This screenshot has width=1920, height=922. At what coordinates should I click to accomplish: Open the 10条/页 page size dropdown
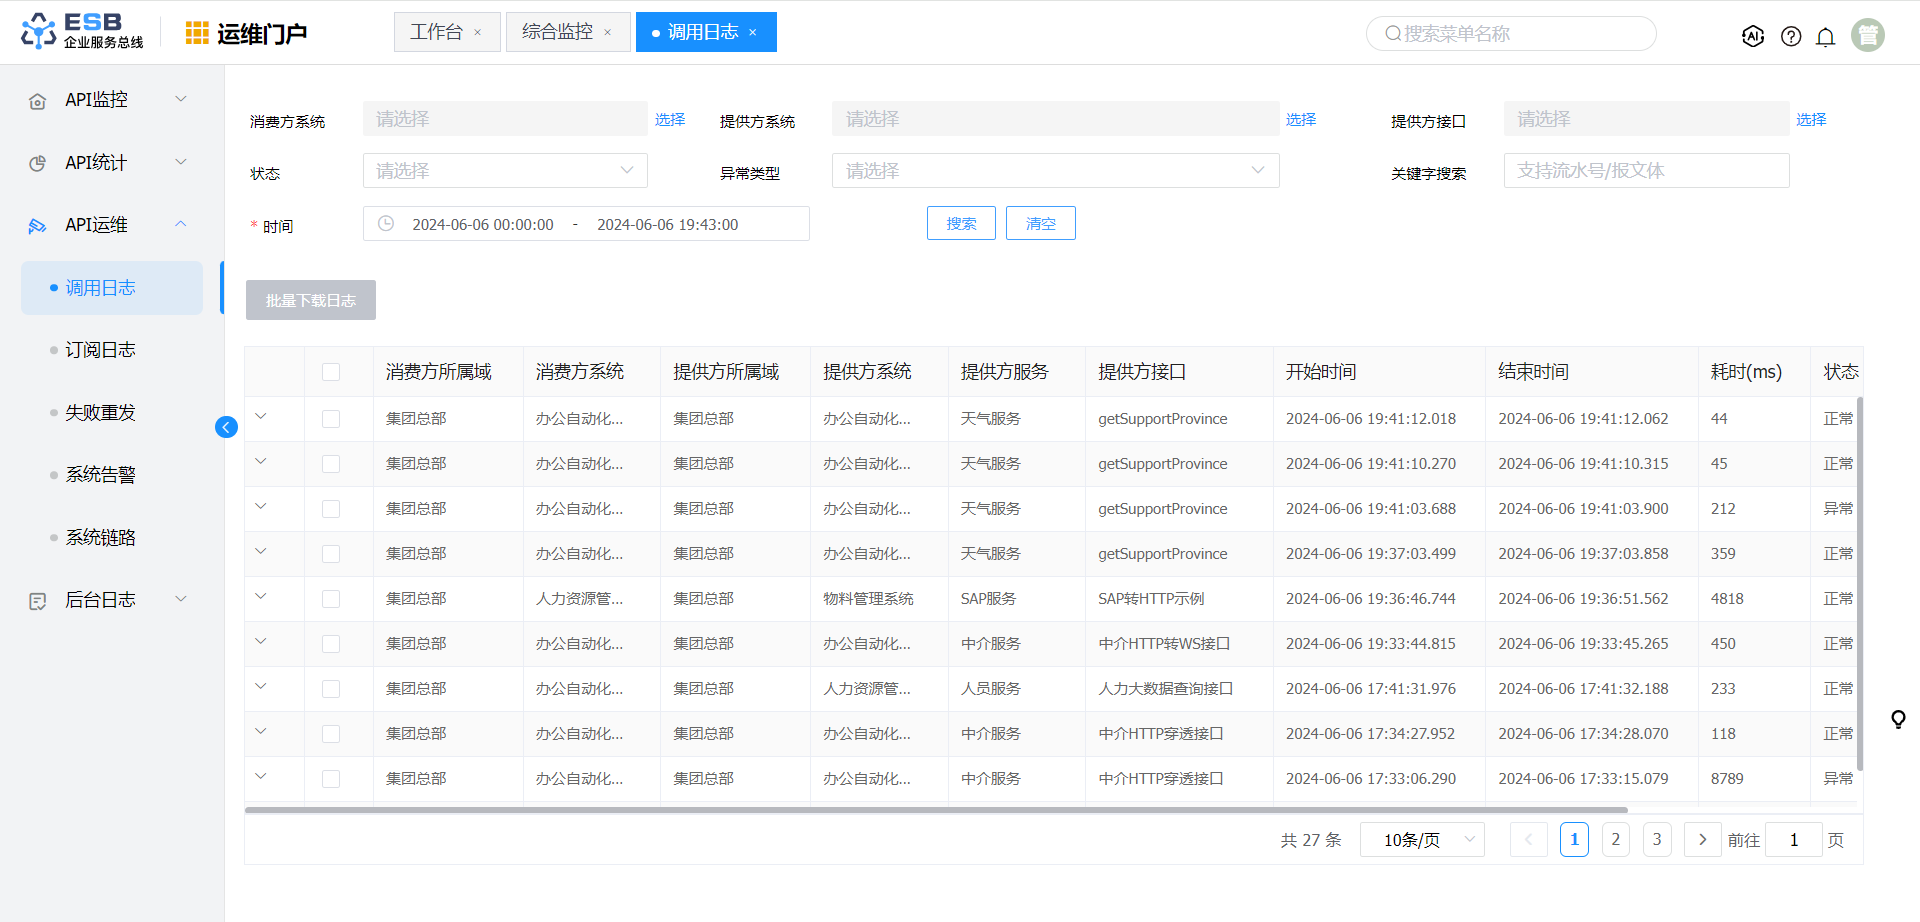pyautogui.click(x=1421, y=840)
